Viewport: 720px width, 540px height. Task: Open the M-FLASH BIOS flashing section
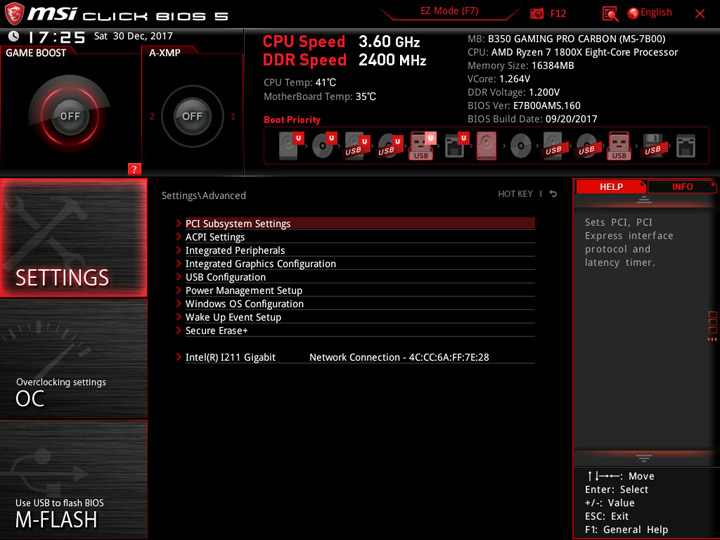[73, 479]
